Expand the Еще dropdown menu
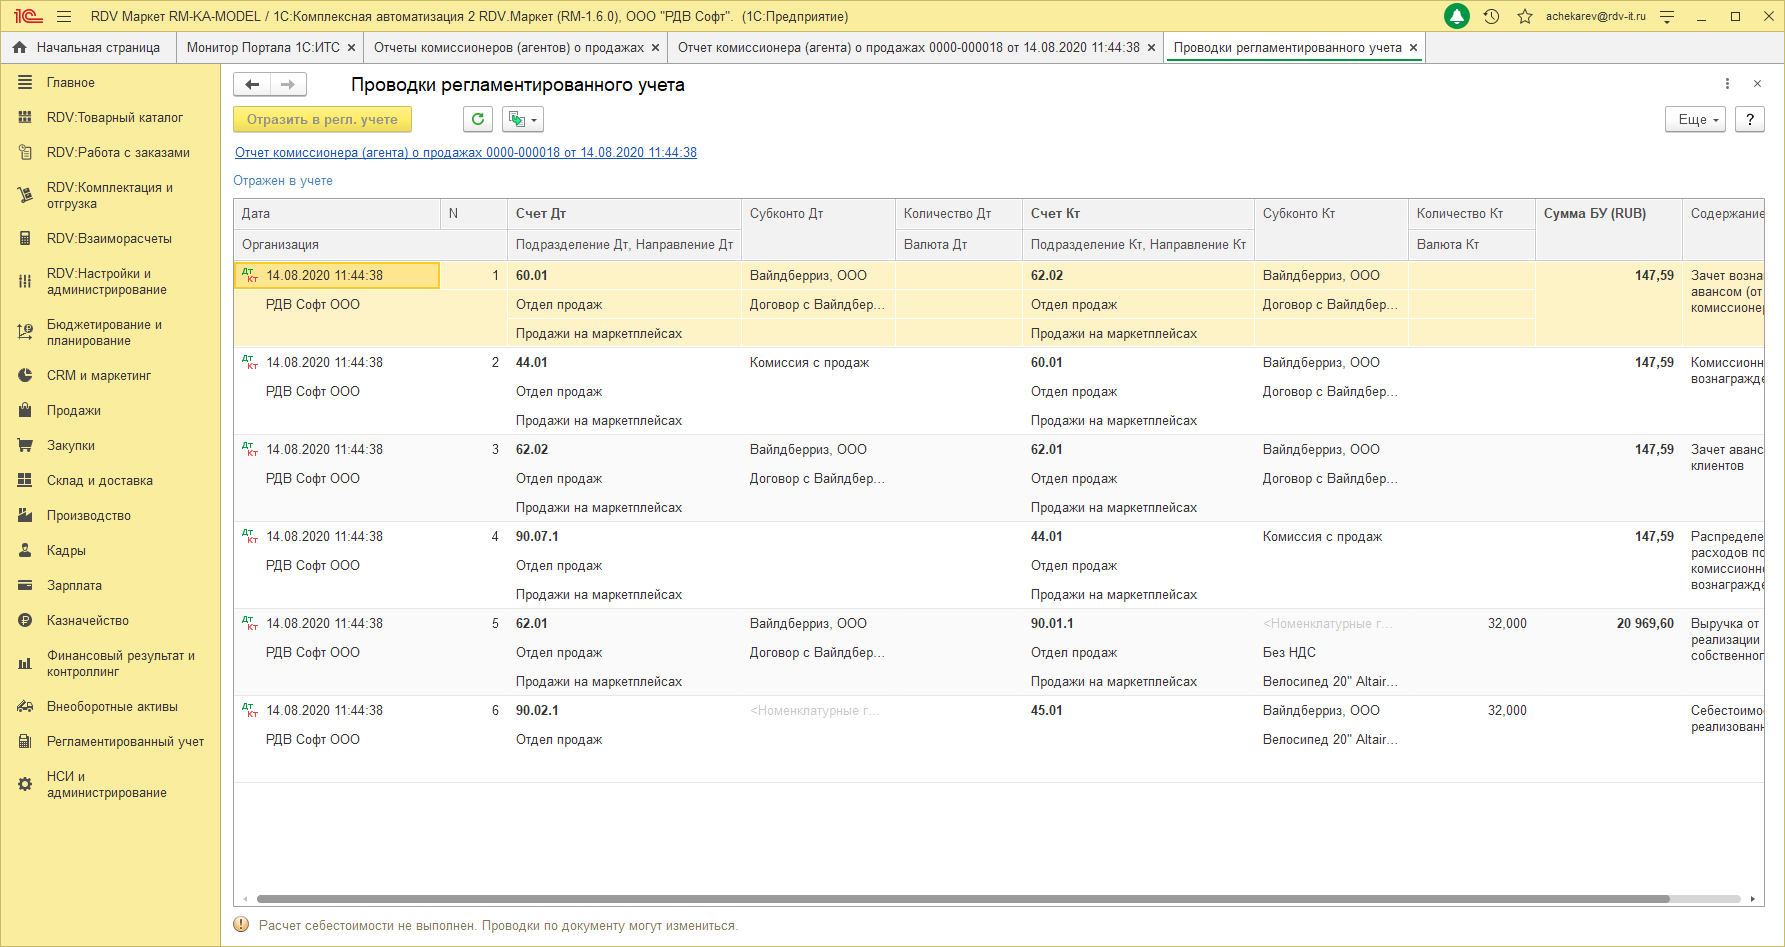 coord(1695,119)
